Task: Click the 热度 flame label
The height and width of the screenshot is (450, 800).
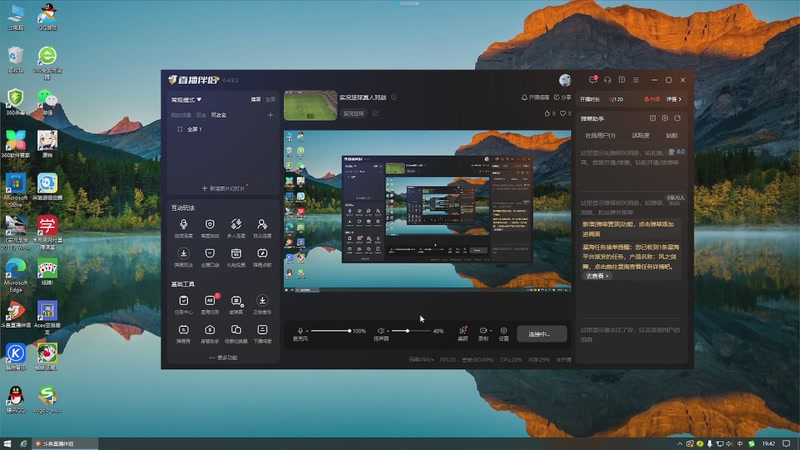Action: pos(652,99)
